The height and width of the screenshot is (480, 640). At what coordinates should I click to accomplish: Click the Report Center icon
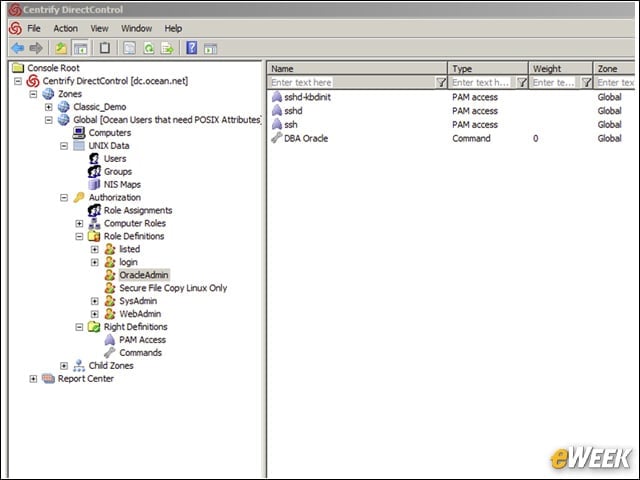pyautogui.click(x=48, y=378)
